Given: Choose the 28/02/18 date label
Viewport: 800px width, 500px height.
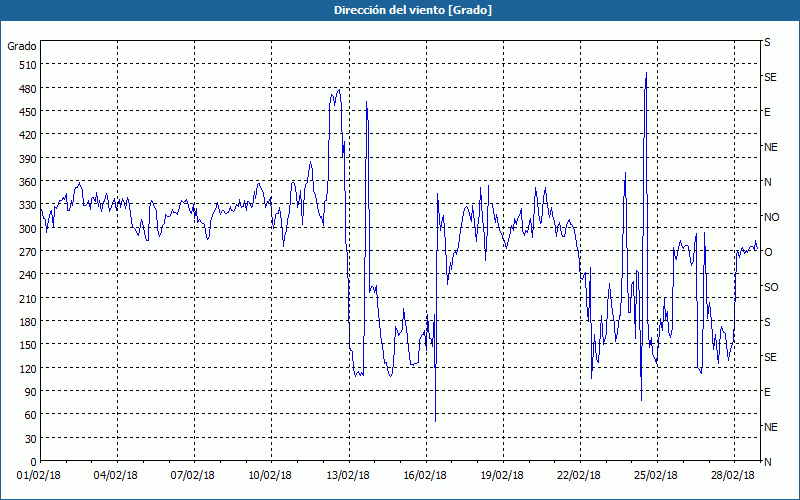Looking at the screenshot, I should [733, 476].
